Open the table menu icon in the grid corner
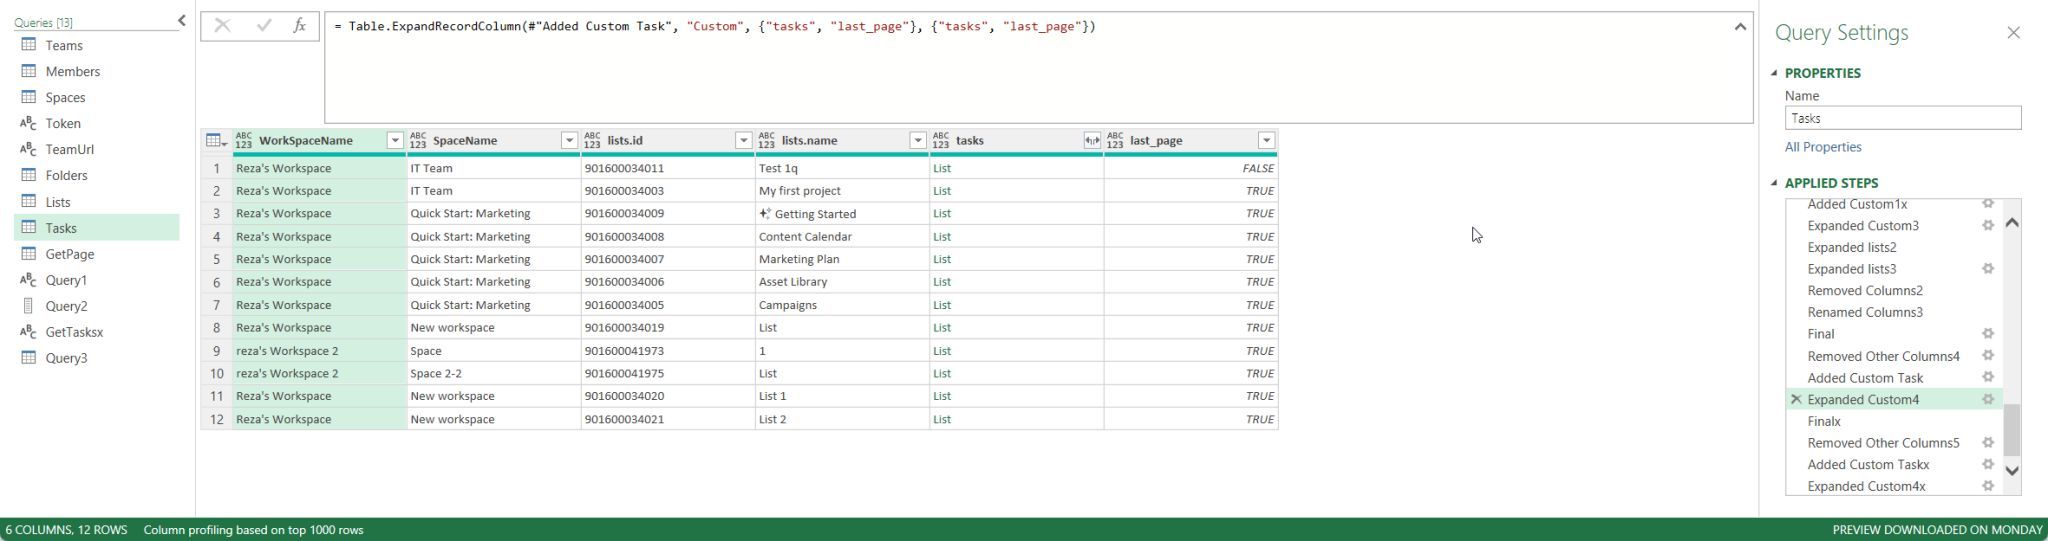2048x541 pixels. [x=216, y=141]
